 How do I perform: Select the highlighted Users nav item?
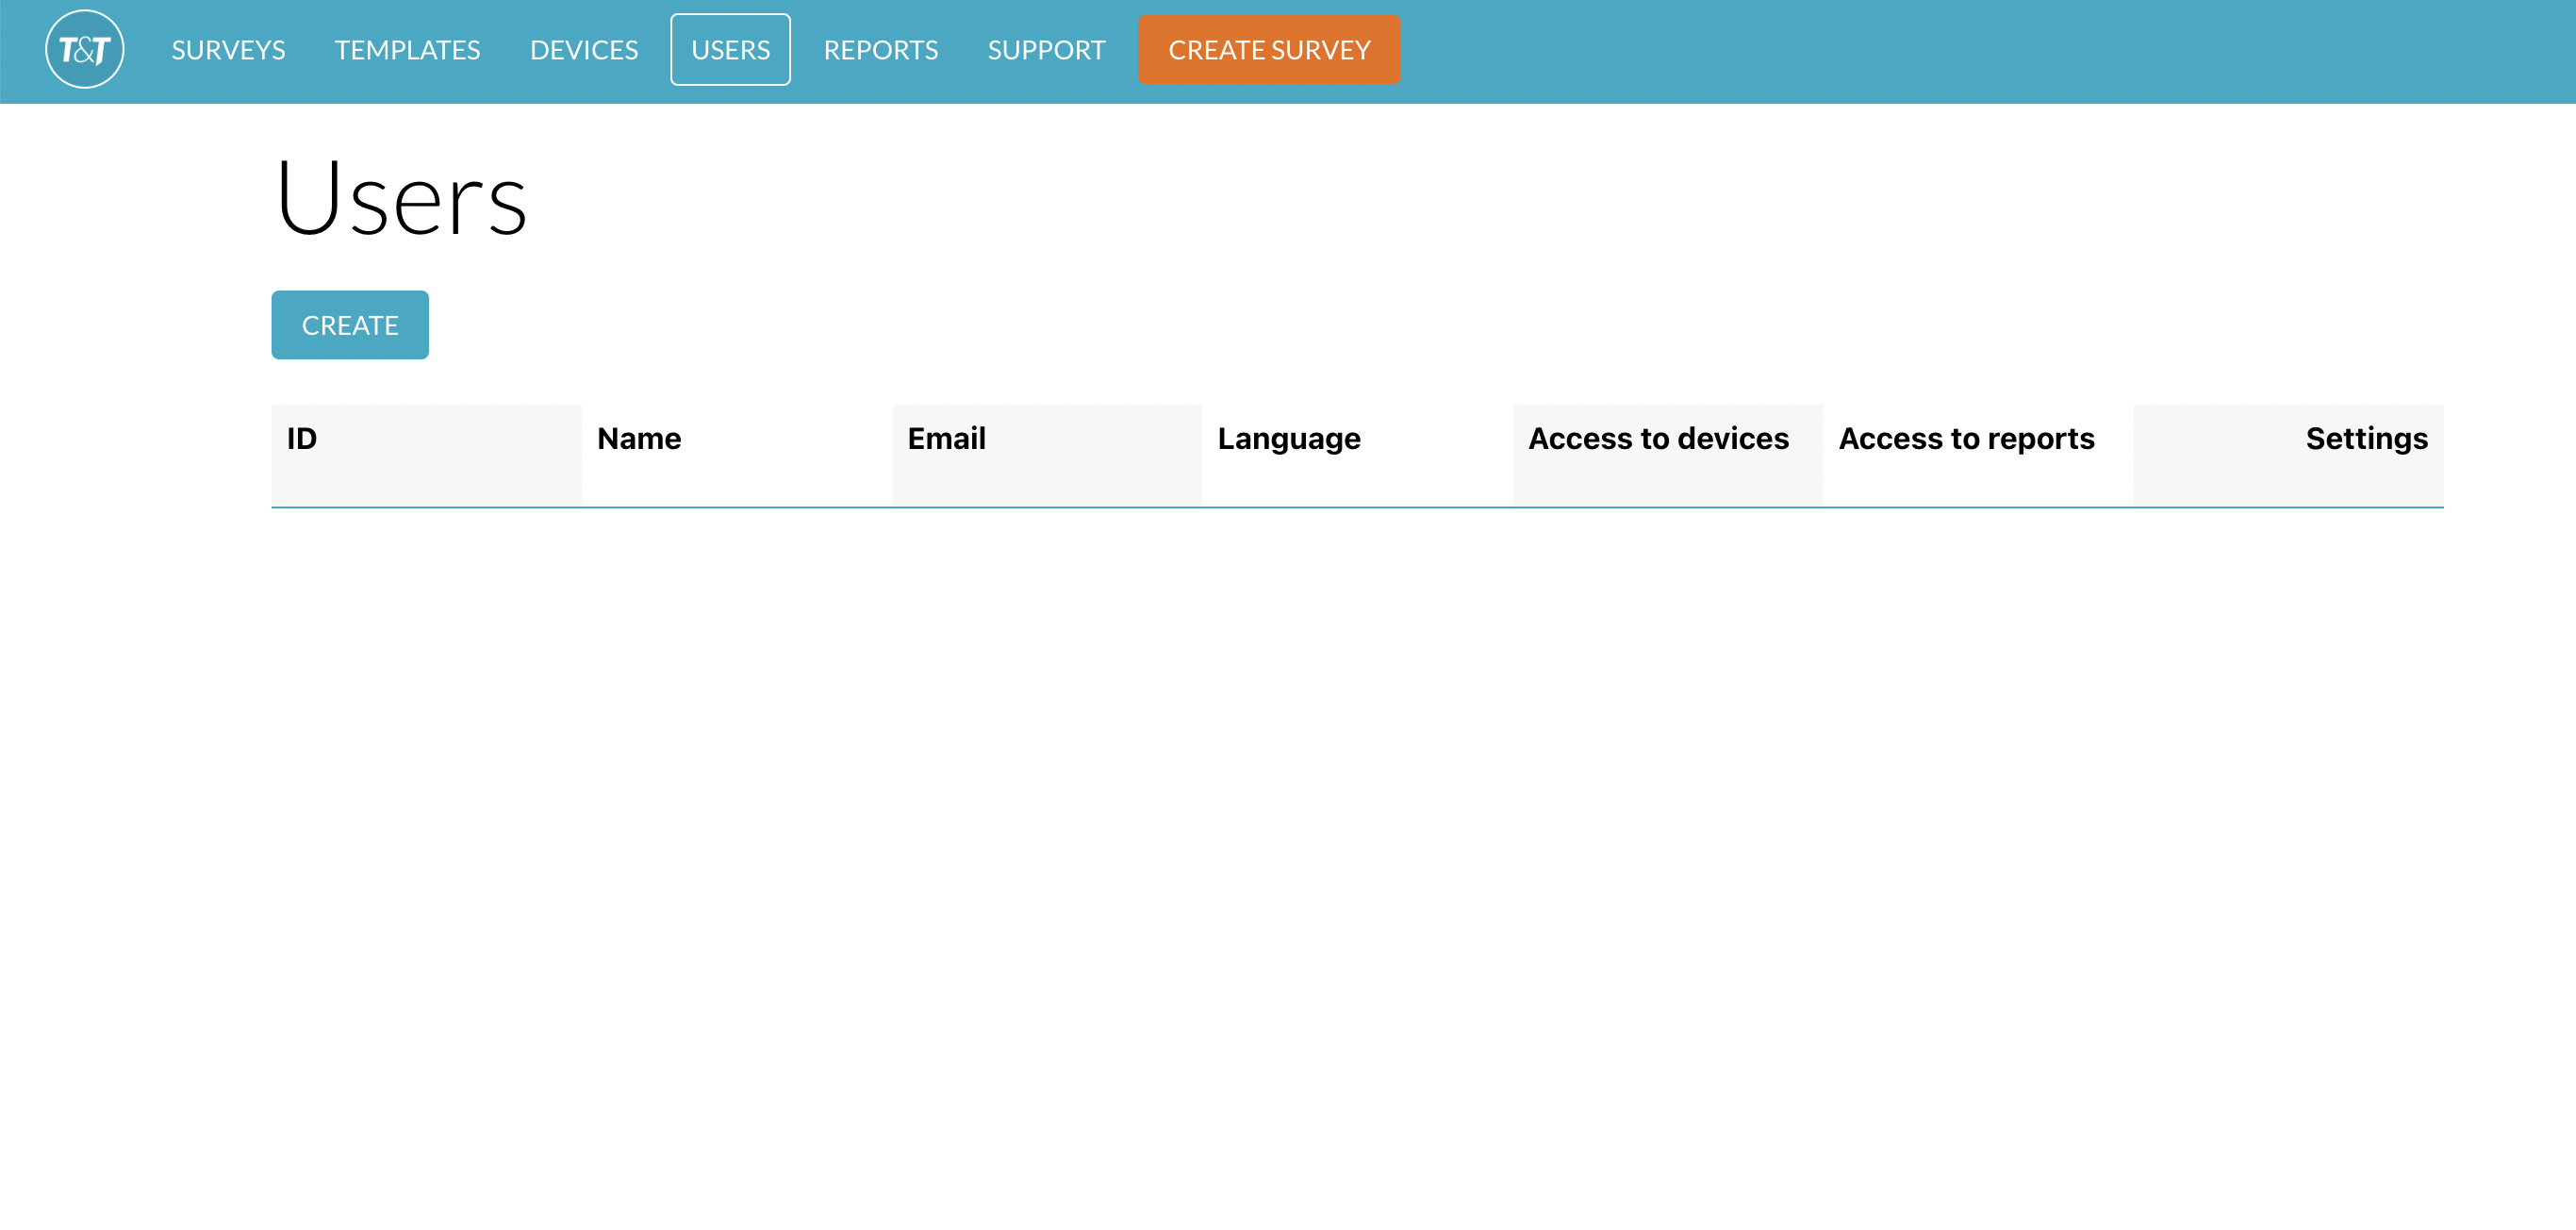[730, 50]
